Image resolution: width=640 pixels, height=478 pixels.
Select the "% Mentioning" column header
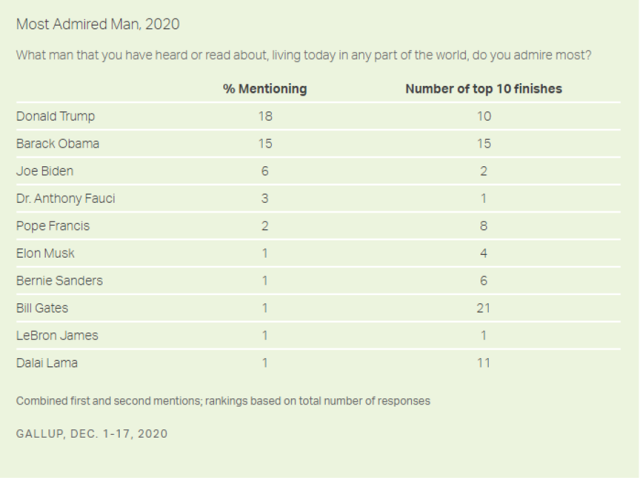[265, 89]
